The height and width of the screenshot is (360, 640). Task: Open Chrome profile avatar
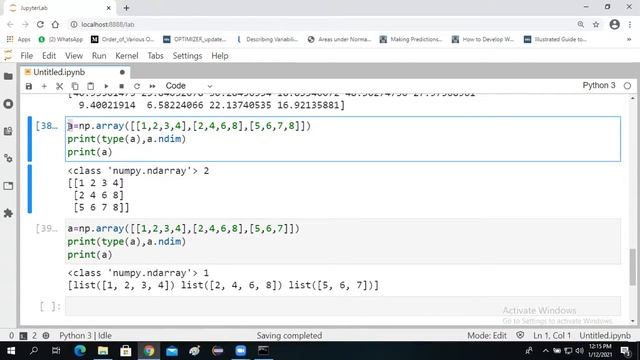pyautogui.click(x=614, y=24)
